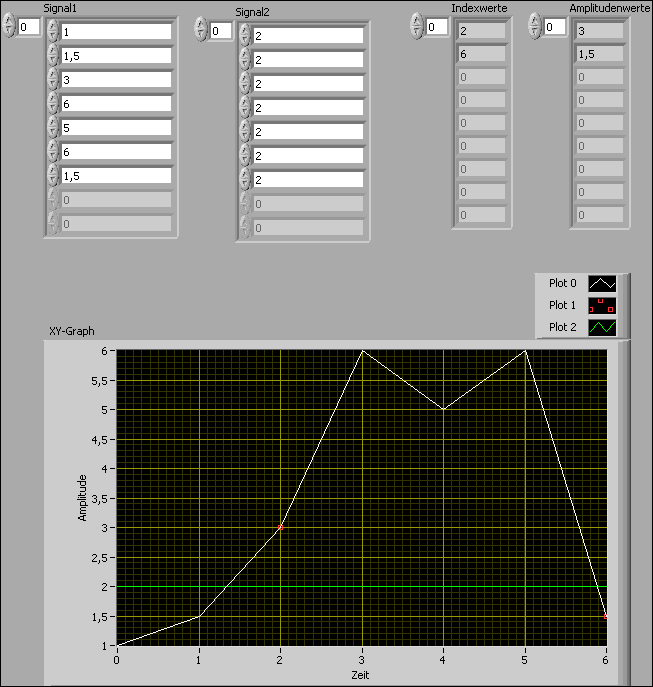Image resolution: width=653 pixels, height=687 pixels.
Task: Click the Signal2 array label
Action: pyautogui.click(x=252, y=12)
